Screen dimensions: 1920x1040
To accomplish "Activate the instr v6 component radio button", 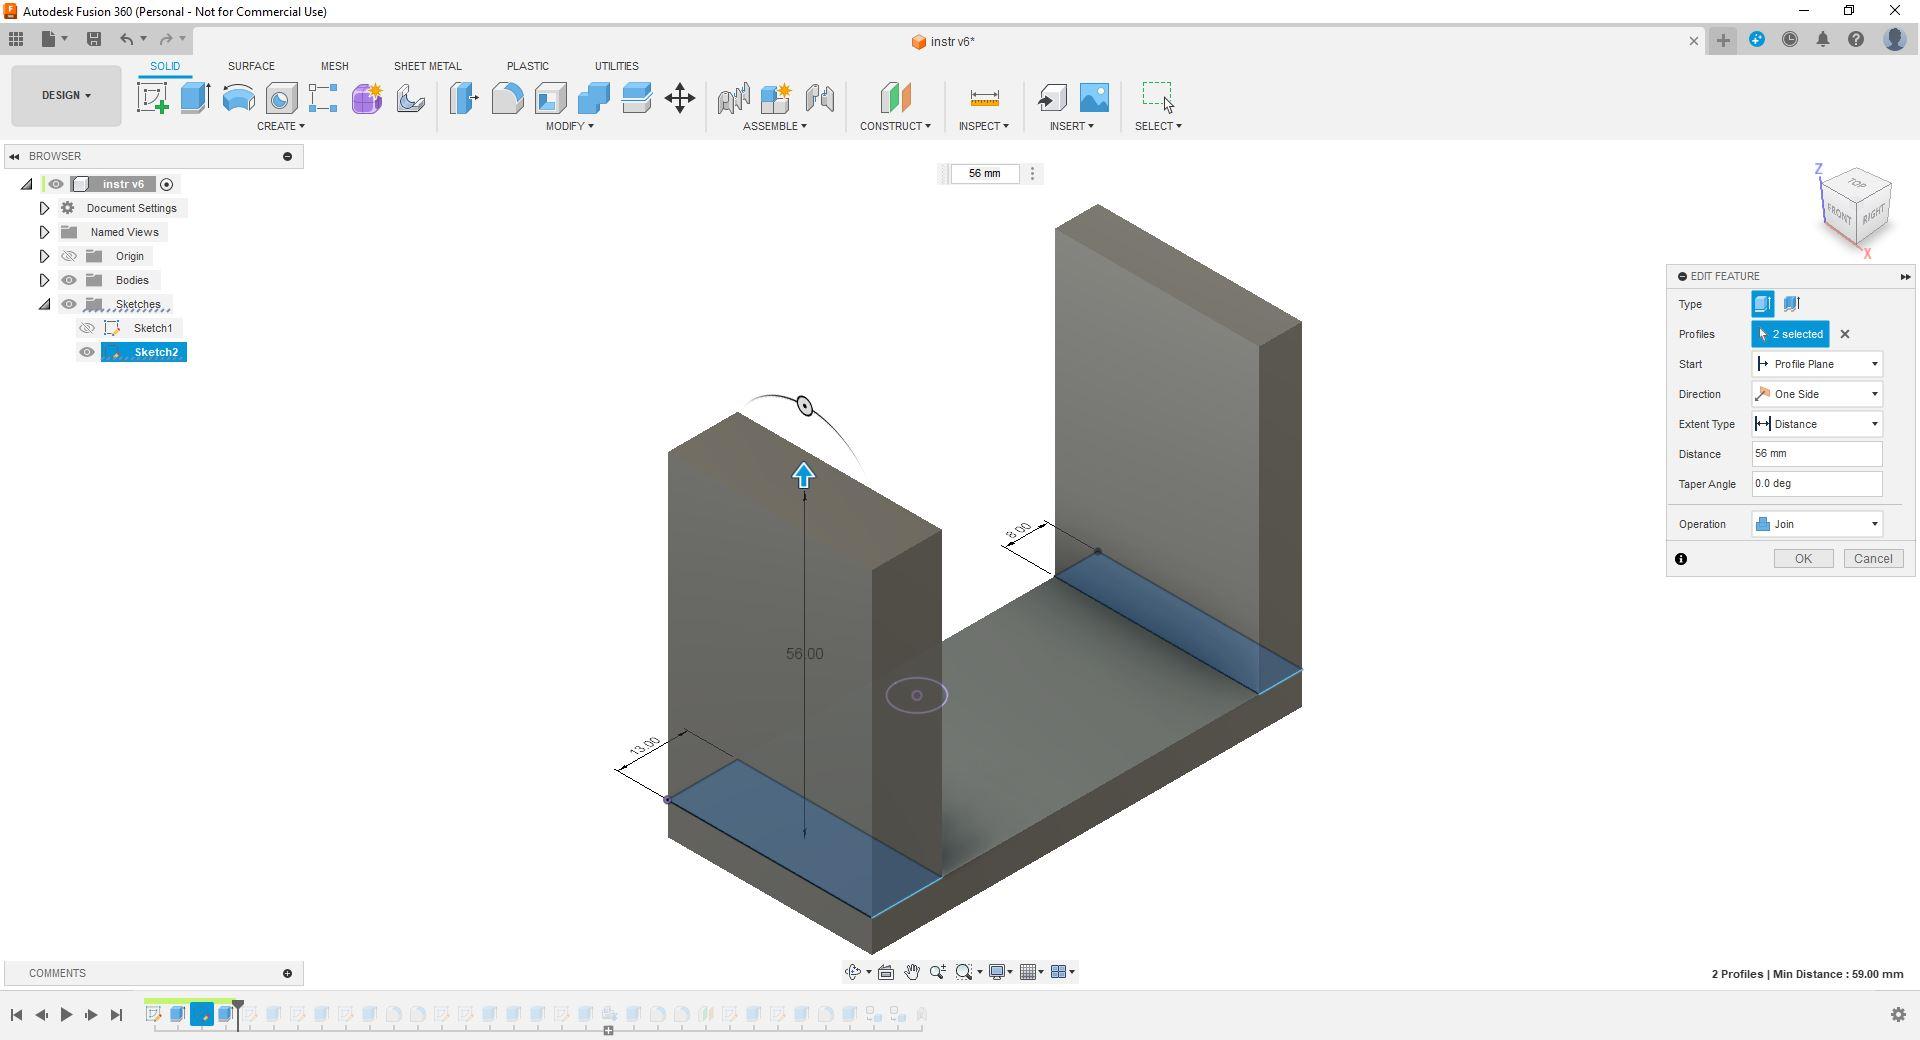I will pos(167,184).
